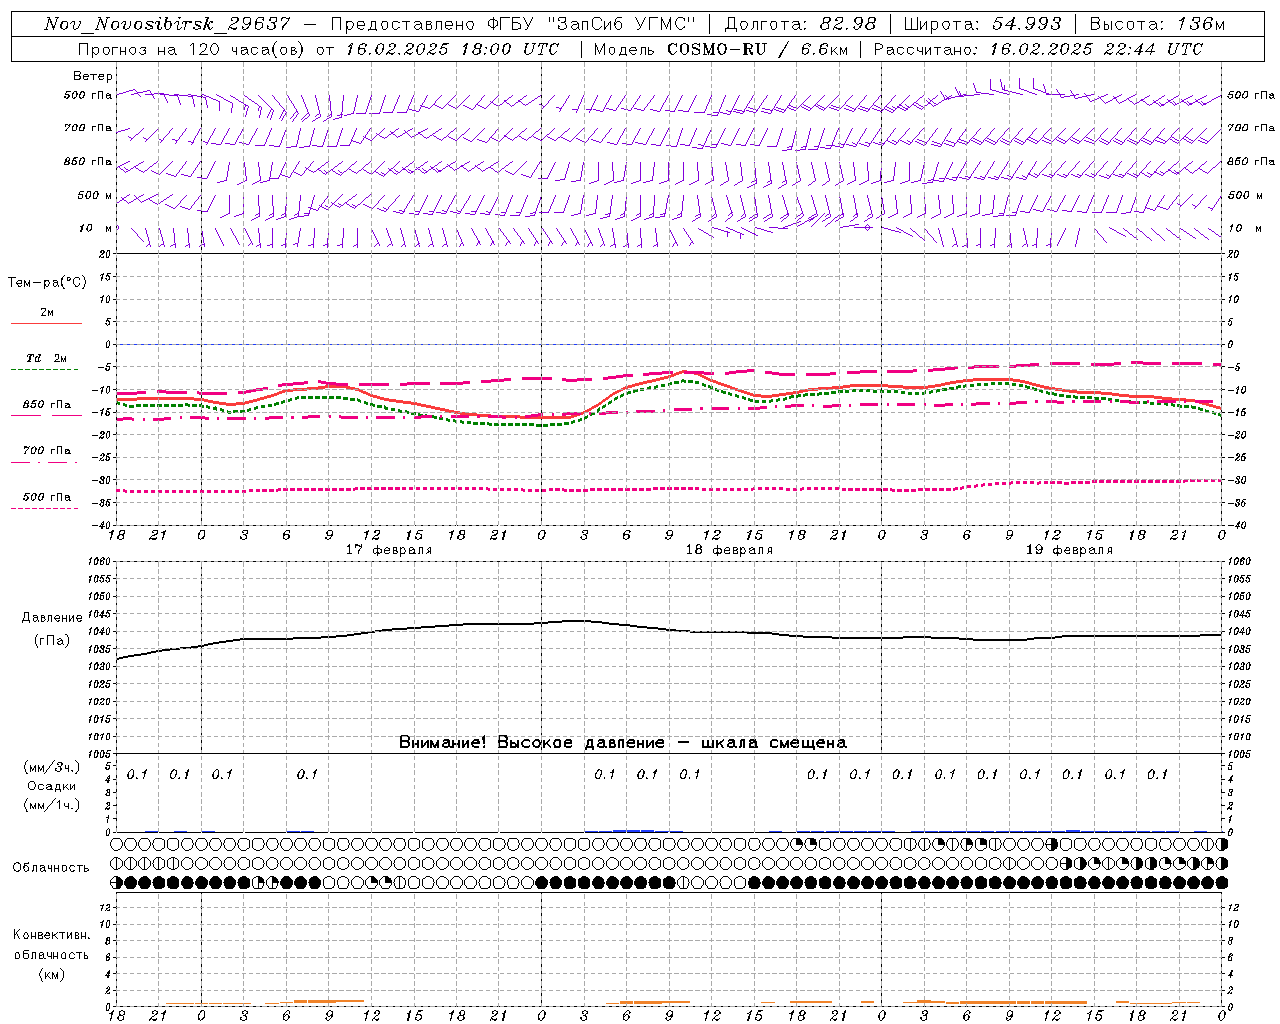Image resolution: width=1280 pixels, height=1024 pixels.
Task: Click the longitude value 82.98
Action: click(x=848, y=24)
